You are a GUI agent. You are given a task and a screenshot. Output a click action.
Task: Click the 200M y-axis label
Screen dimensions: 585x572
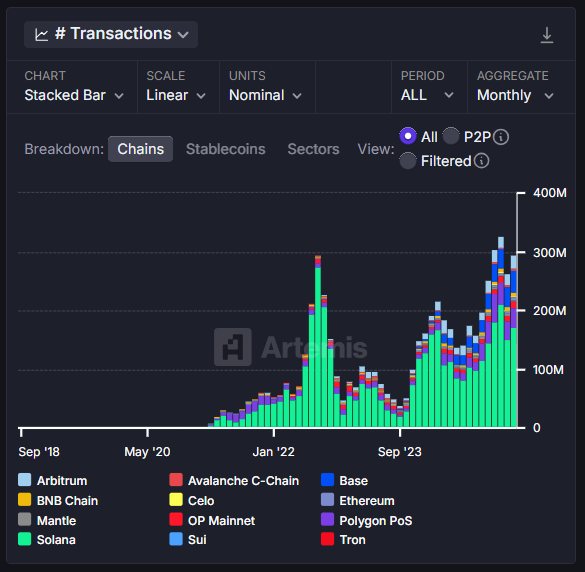click(x=550, y=310)
